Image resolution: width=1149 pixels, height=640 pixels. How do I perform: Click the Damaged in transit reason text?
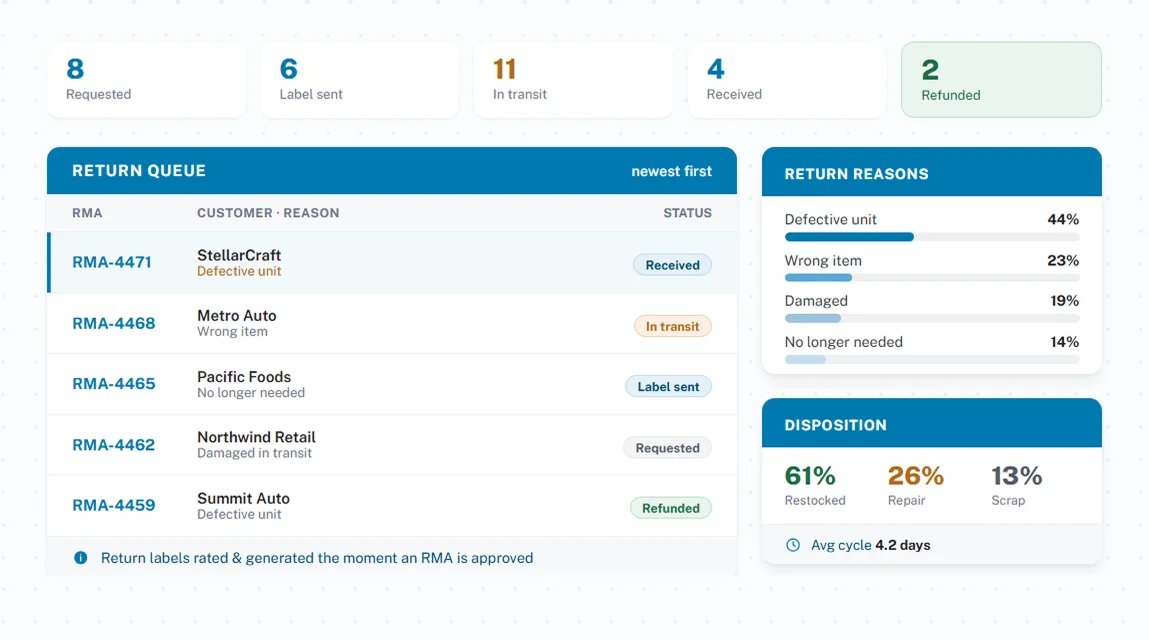pyautogui.click(x=254, y=453)
